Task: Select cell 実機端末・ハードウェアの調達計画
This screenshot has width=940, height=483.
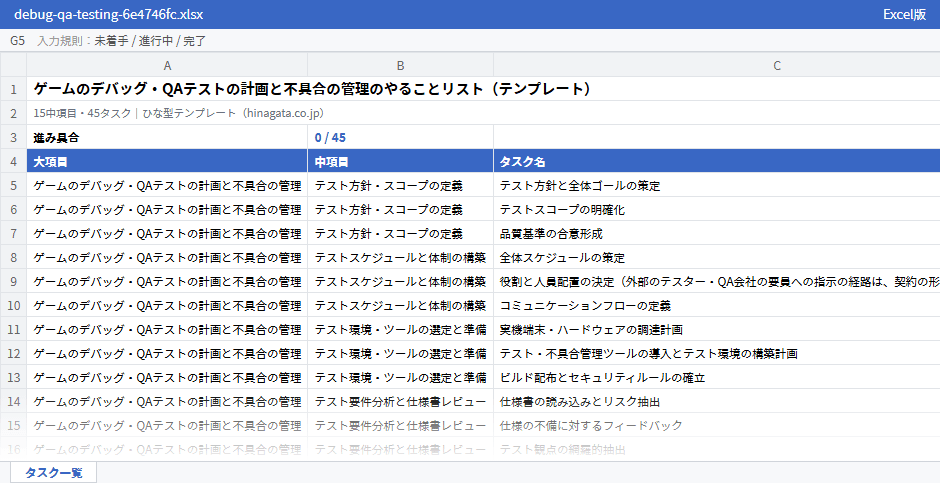Action: [717, 329]
